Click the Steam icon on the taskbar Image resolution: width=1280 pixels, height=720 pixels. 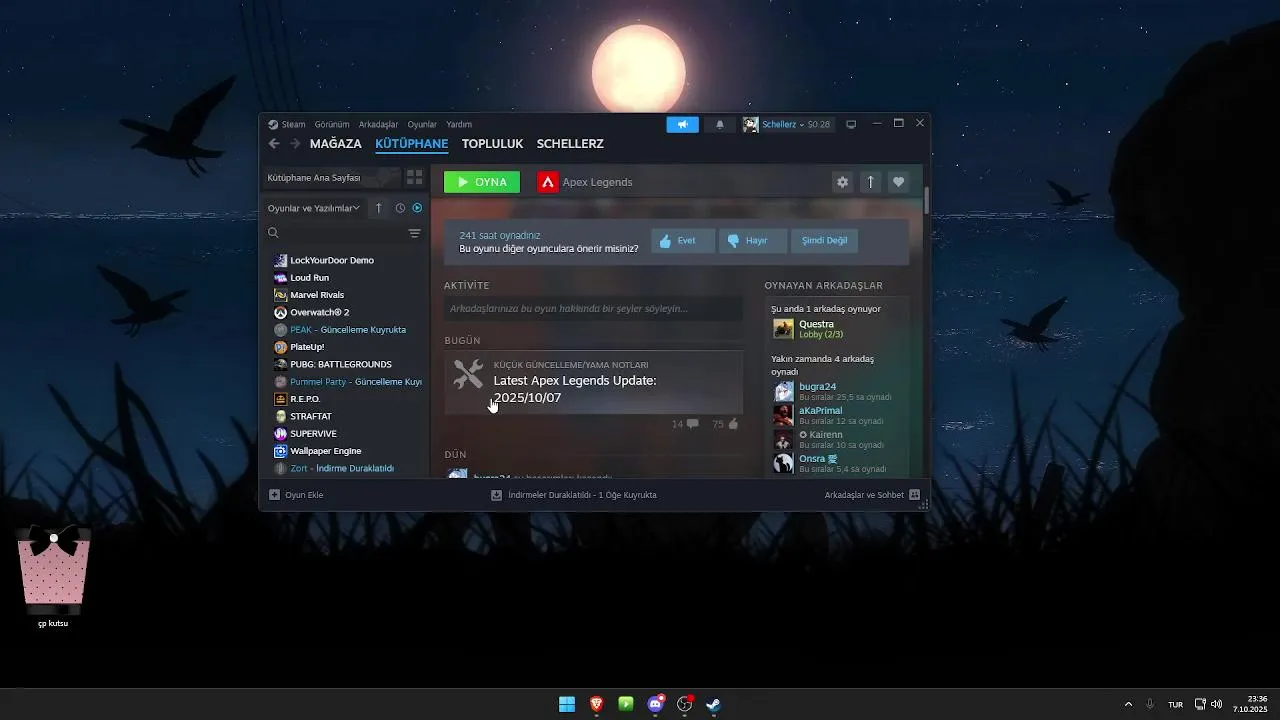pyautogui.click(x=714, y=704)
